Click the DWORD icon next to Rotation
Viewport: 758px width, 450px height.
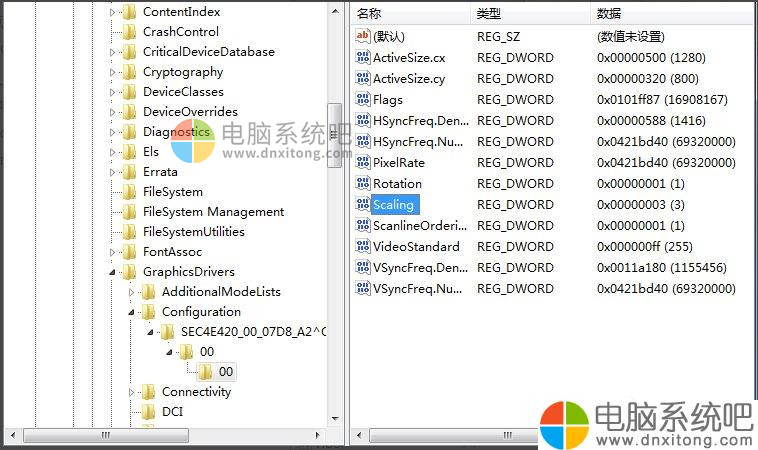(x=363, y=183)
